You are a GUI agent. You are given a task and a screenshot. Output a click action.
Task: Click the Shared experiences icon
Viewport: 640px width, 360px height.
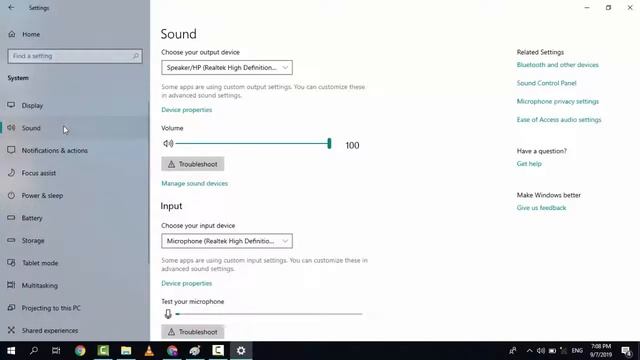[11, 330]
